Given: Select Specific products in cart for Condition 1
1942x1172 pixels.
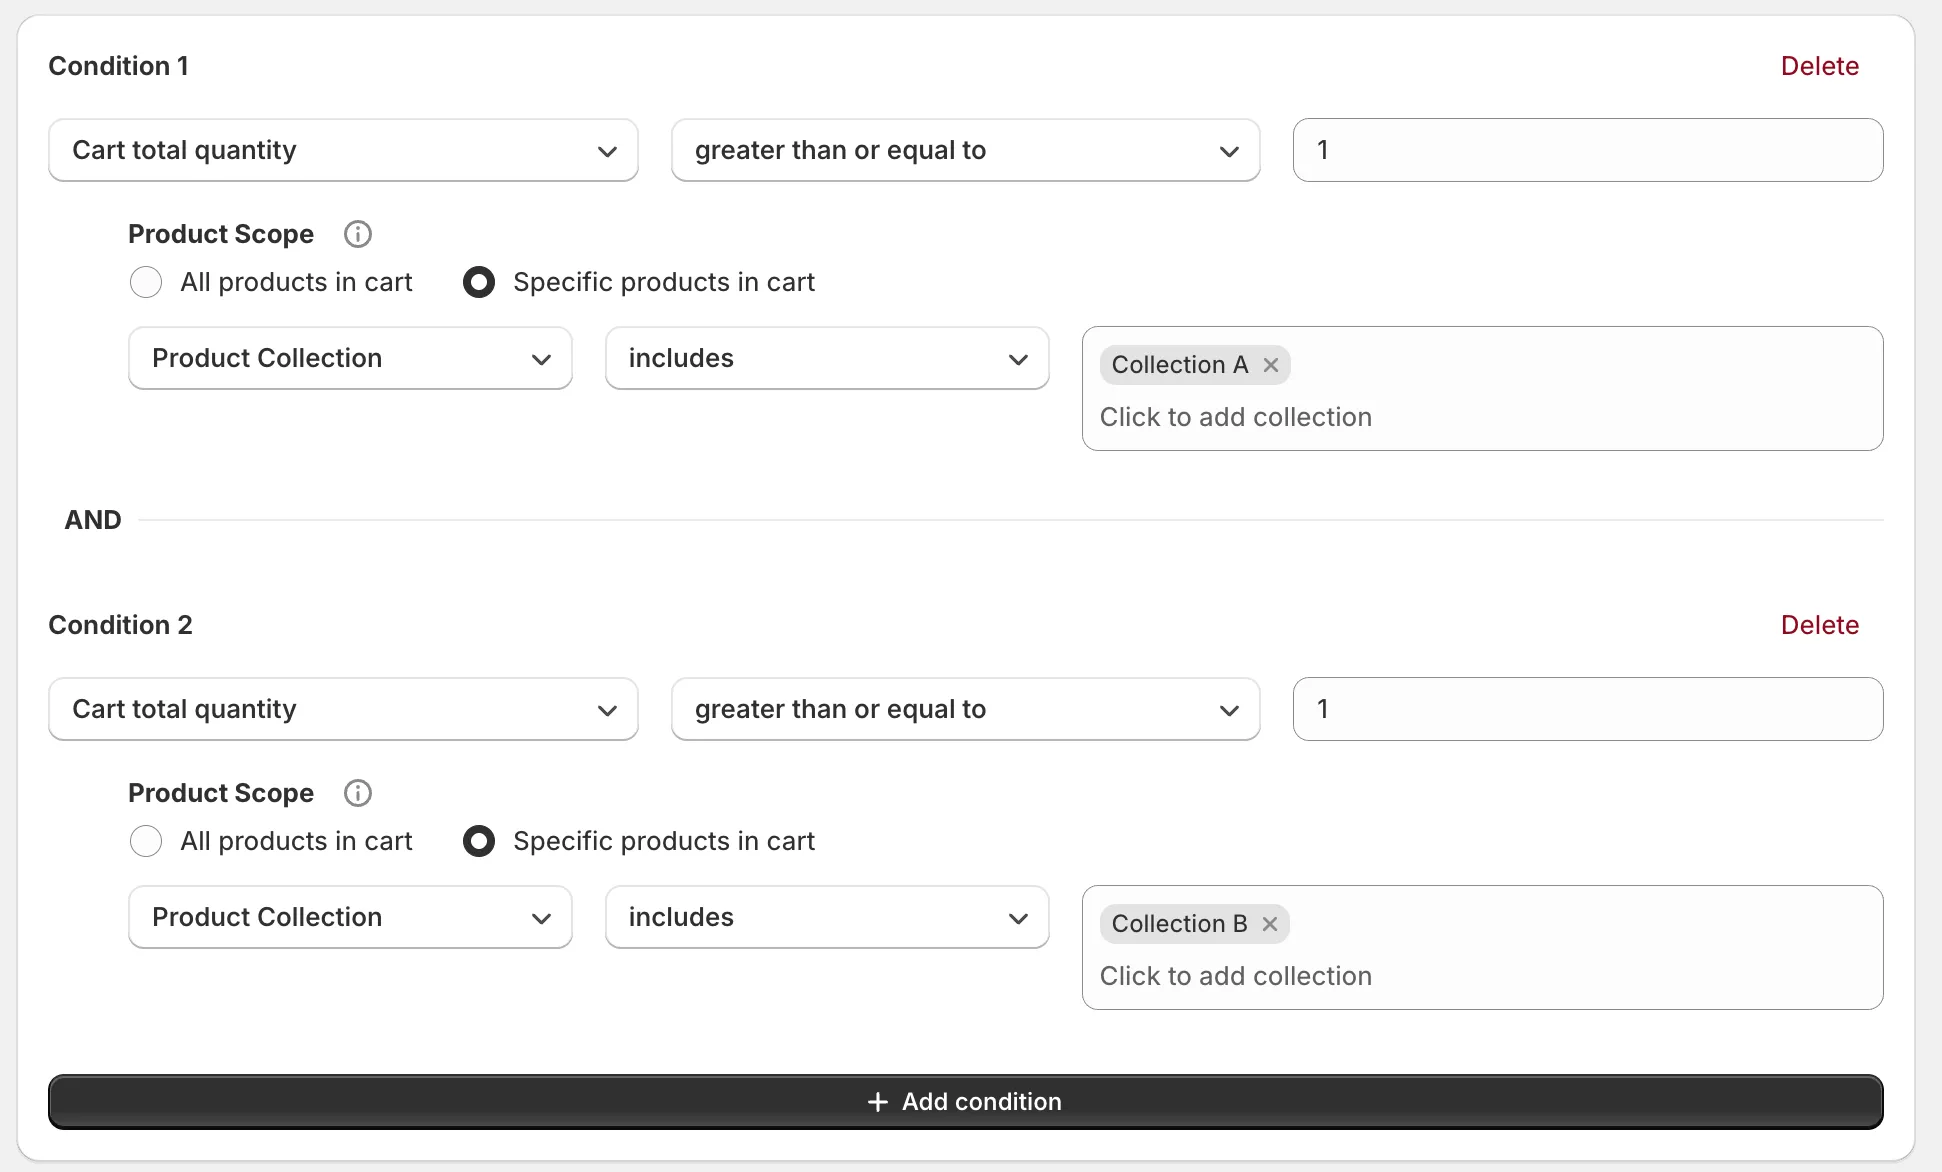Looking at the screenshot, I should [479, 282].
